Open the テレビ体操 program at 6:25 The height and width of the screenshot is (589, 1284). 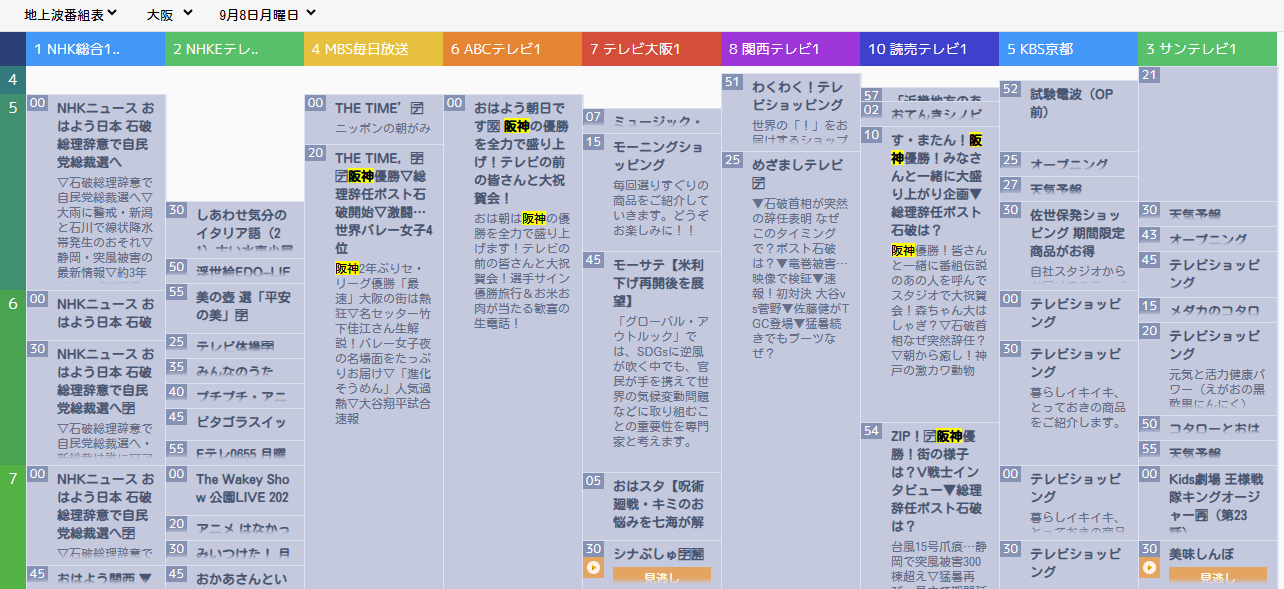pos(234,346)
